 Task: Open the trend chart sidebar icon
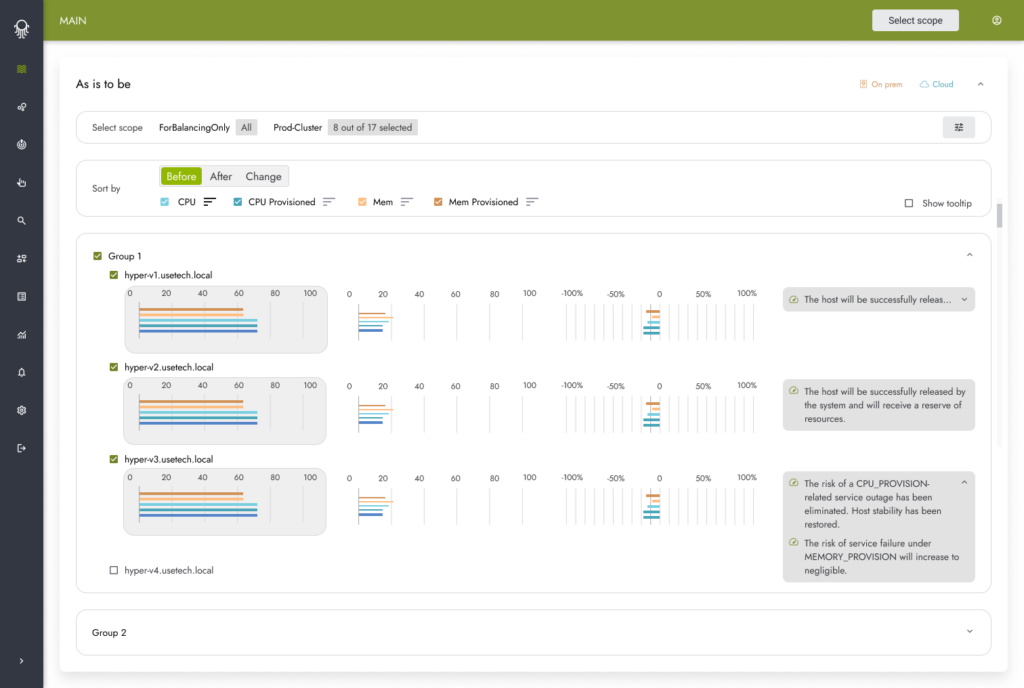click(x=22, y=335)
